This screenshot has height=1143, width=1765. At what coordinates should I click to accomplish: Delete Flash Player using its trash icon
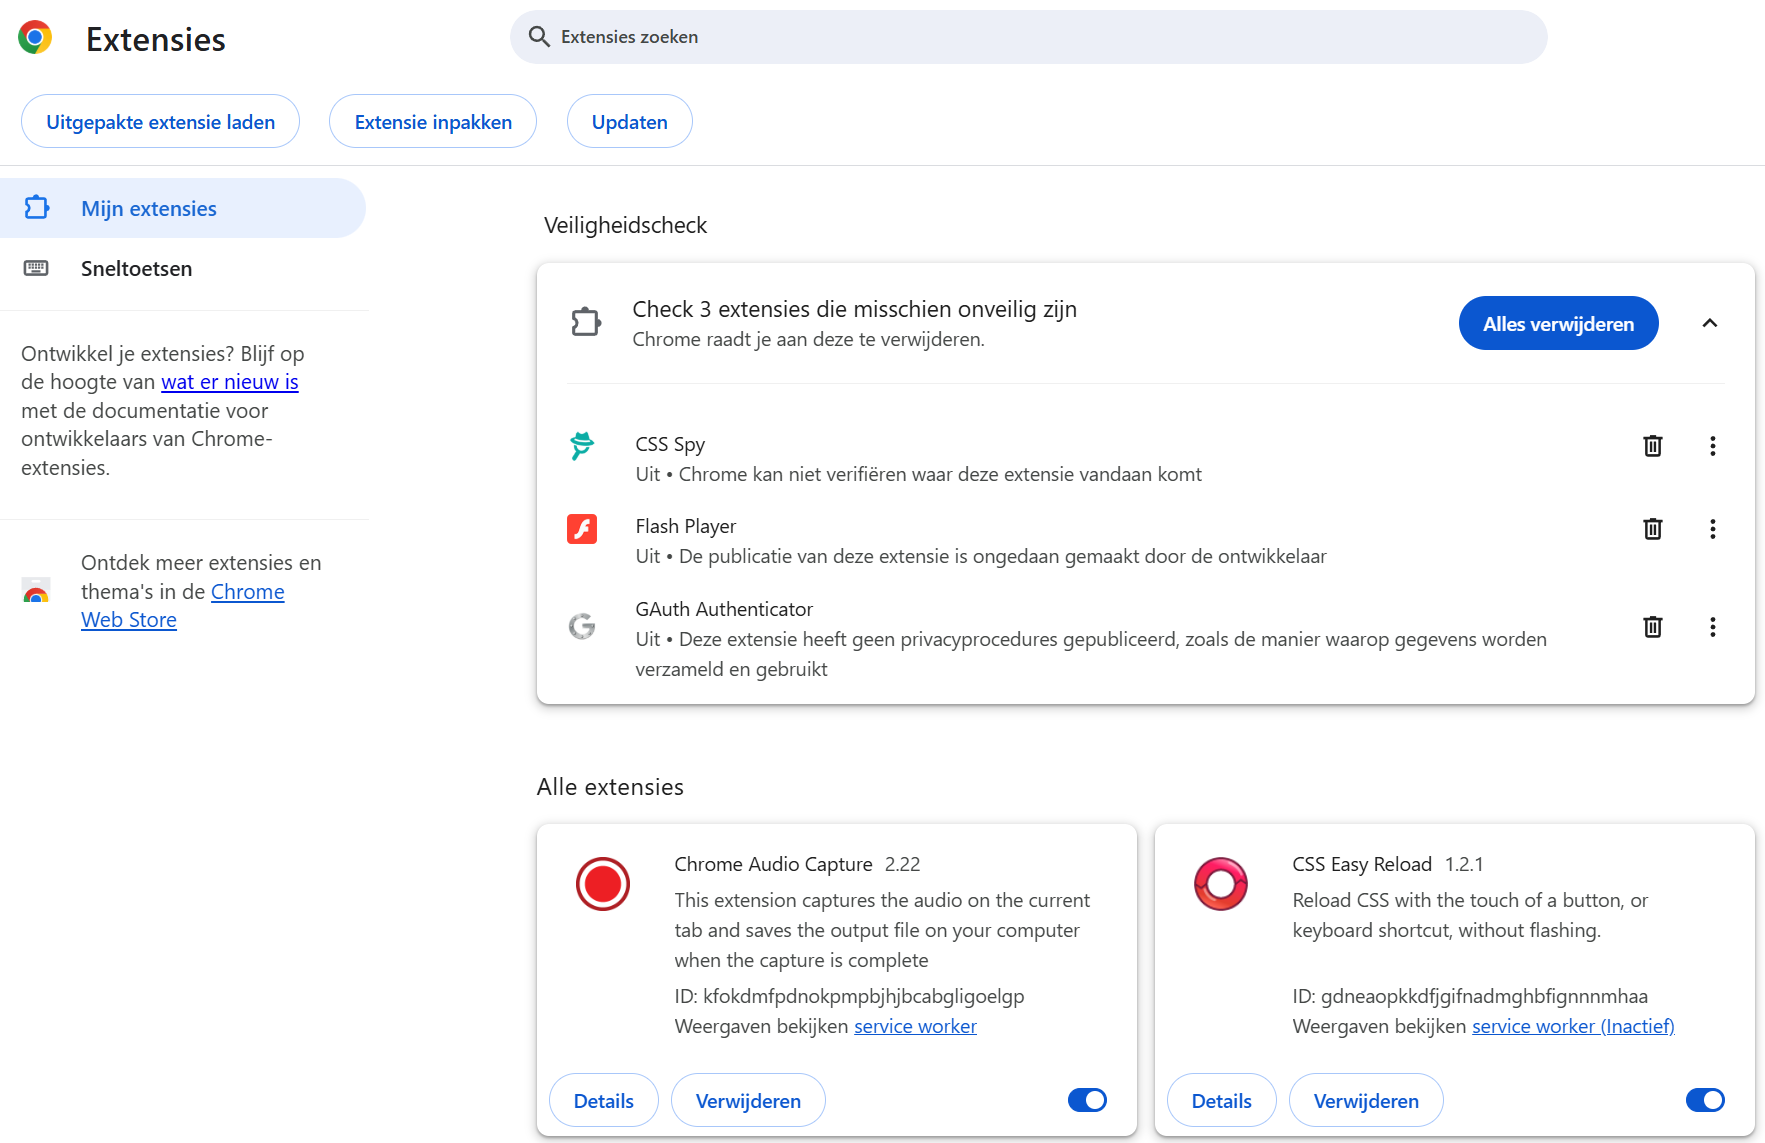[1652, 529]
